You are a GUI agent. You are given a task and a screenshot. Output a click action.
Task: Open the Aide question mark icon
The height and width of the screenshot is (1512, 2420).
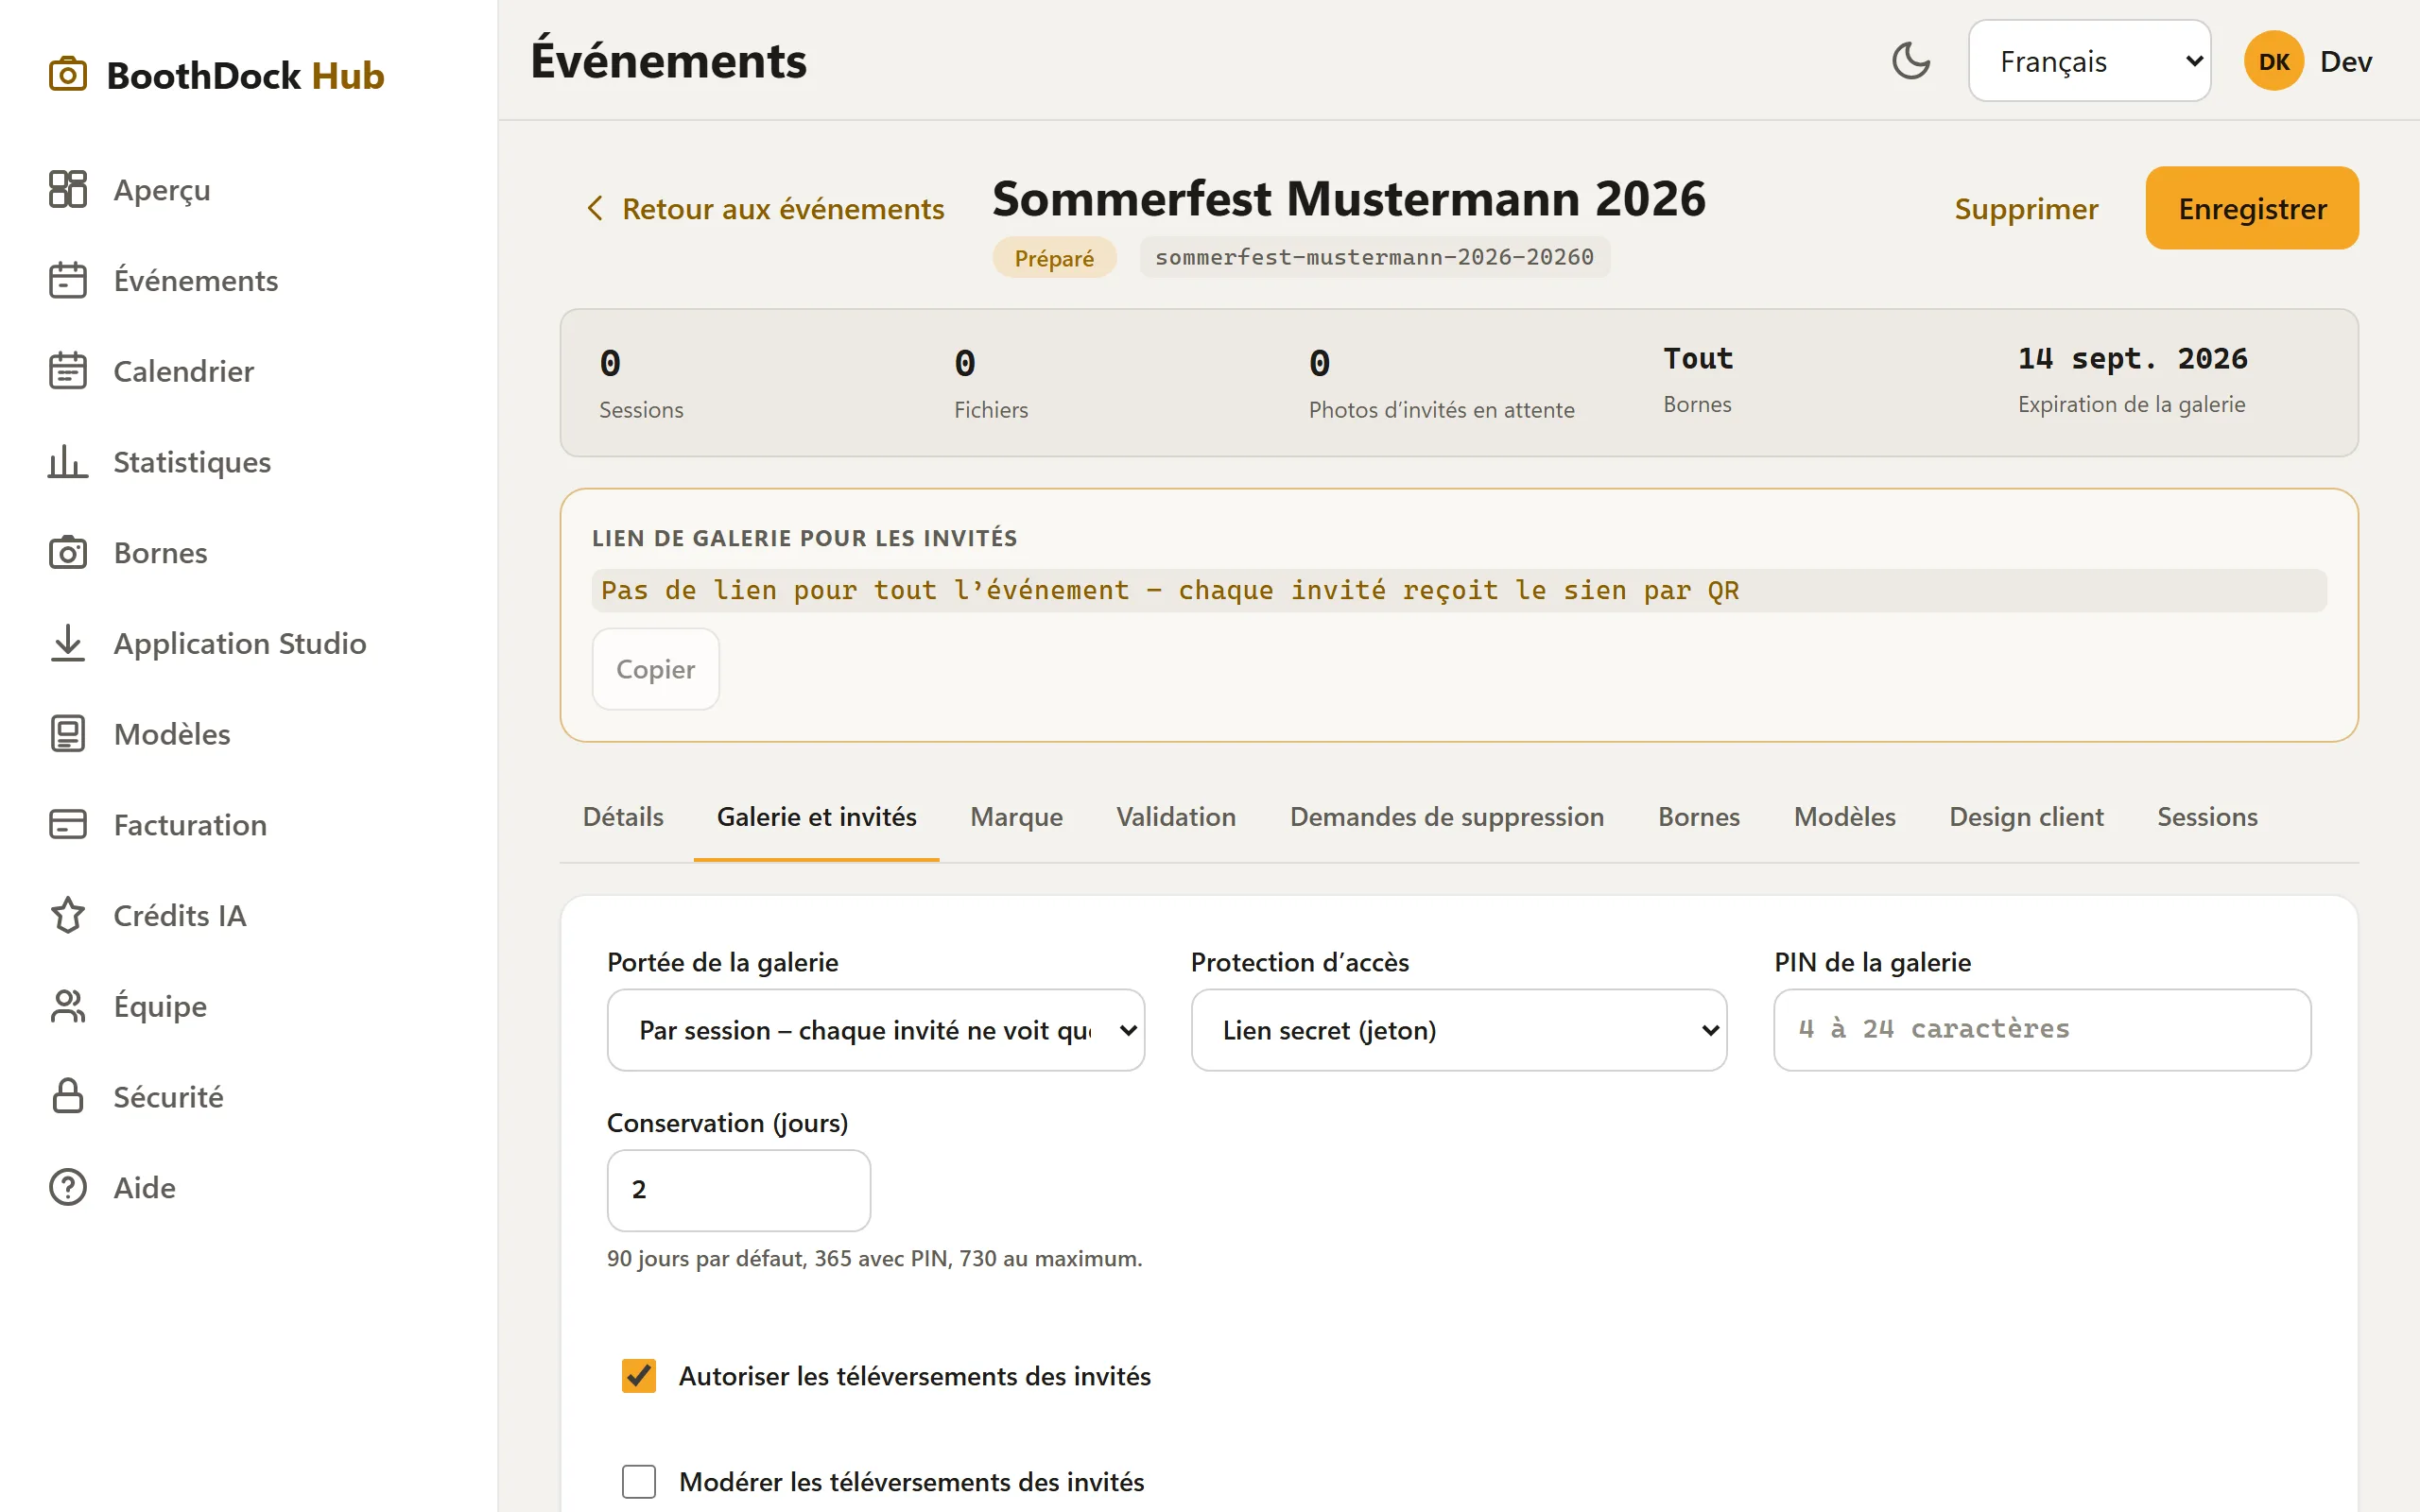pos(68,1187)
